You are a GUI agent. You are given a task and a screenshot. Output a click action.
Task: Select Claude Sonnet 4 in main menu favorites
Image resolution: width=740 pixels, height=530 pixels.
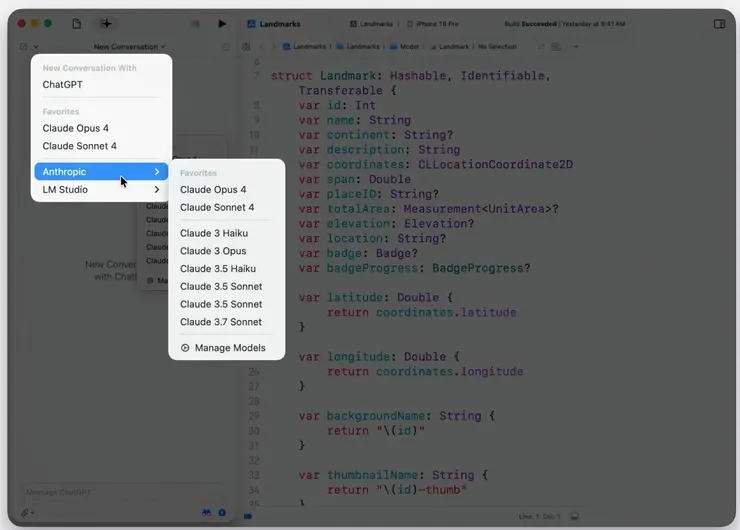tap(101, 146)
